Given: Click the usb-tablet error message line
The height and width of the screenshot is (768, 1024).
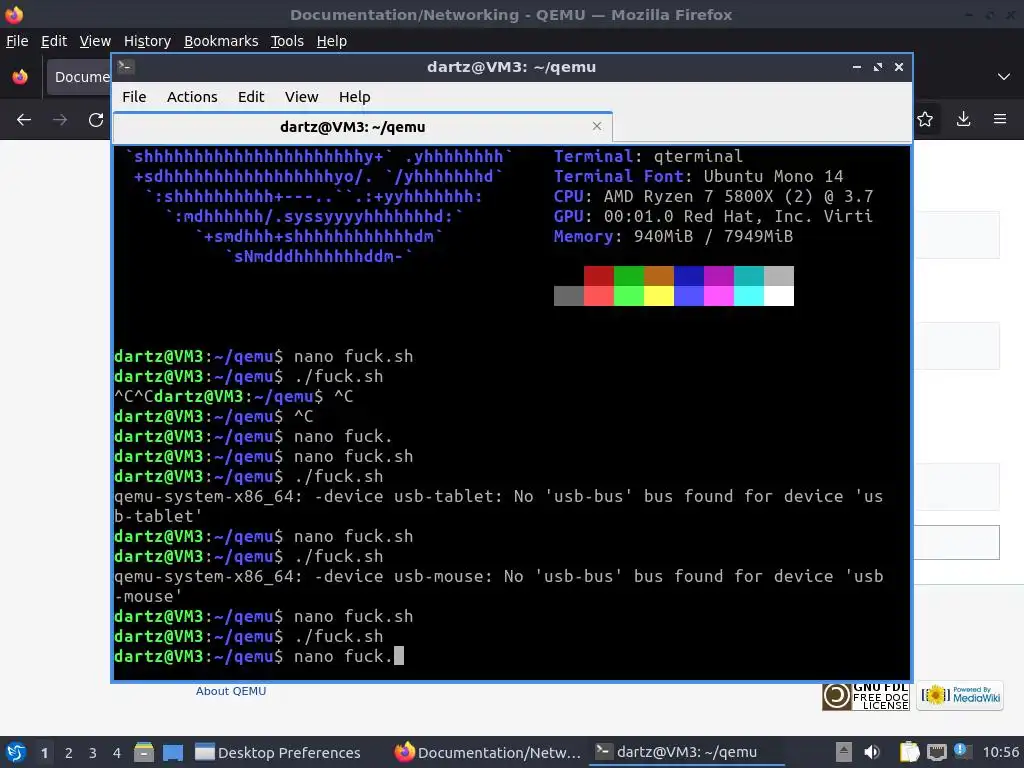Looking at the screenshot, I should pyautogui.click(x=498, y=506).
